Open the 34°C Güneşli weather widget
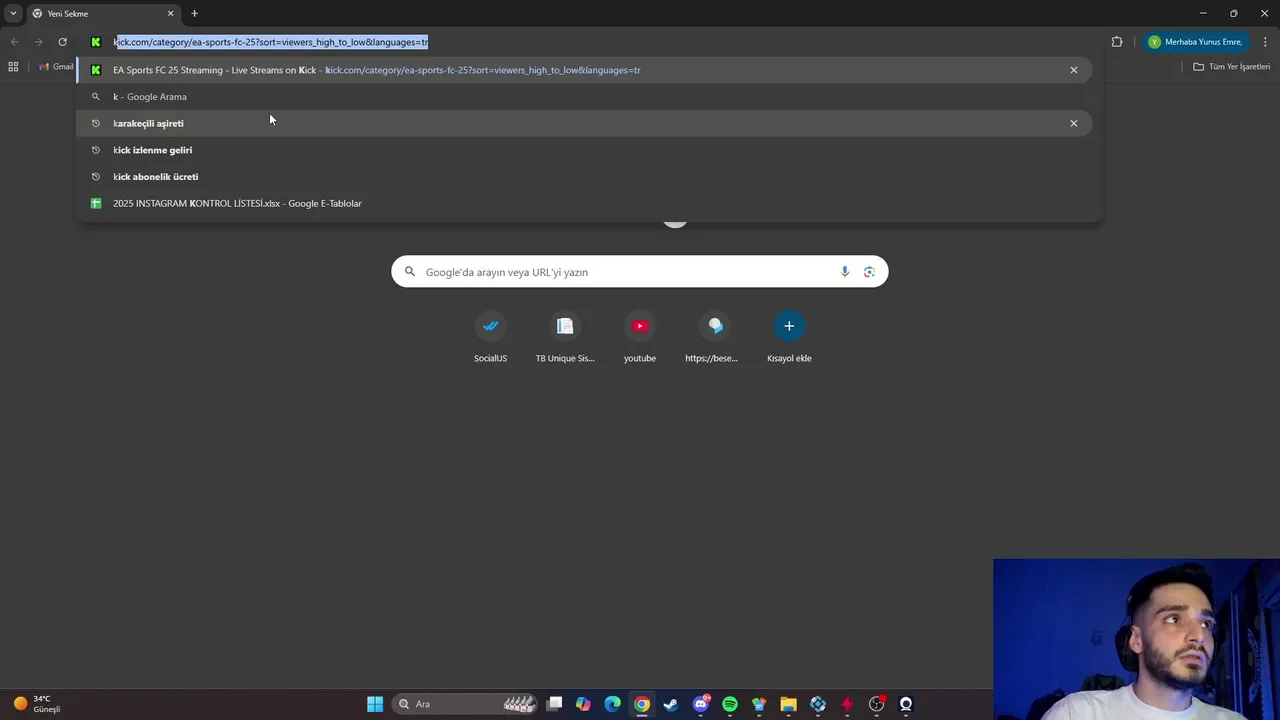 tap(37, 704)
